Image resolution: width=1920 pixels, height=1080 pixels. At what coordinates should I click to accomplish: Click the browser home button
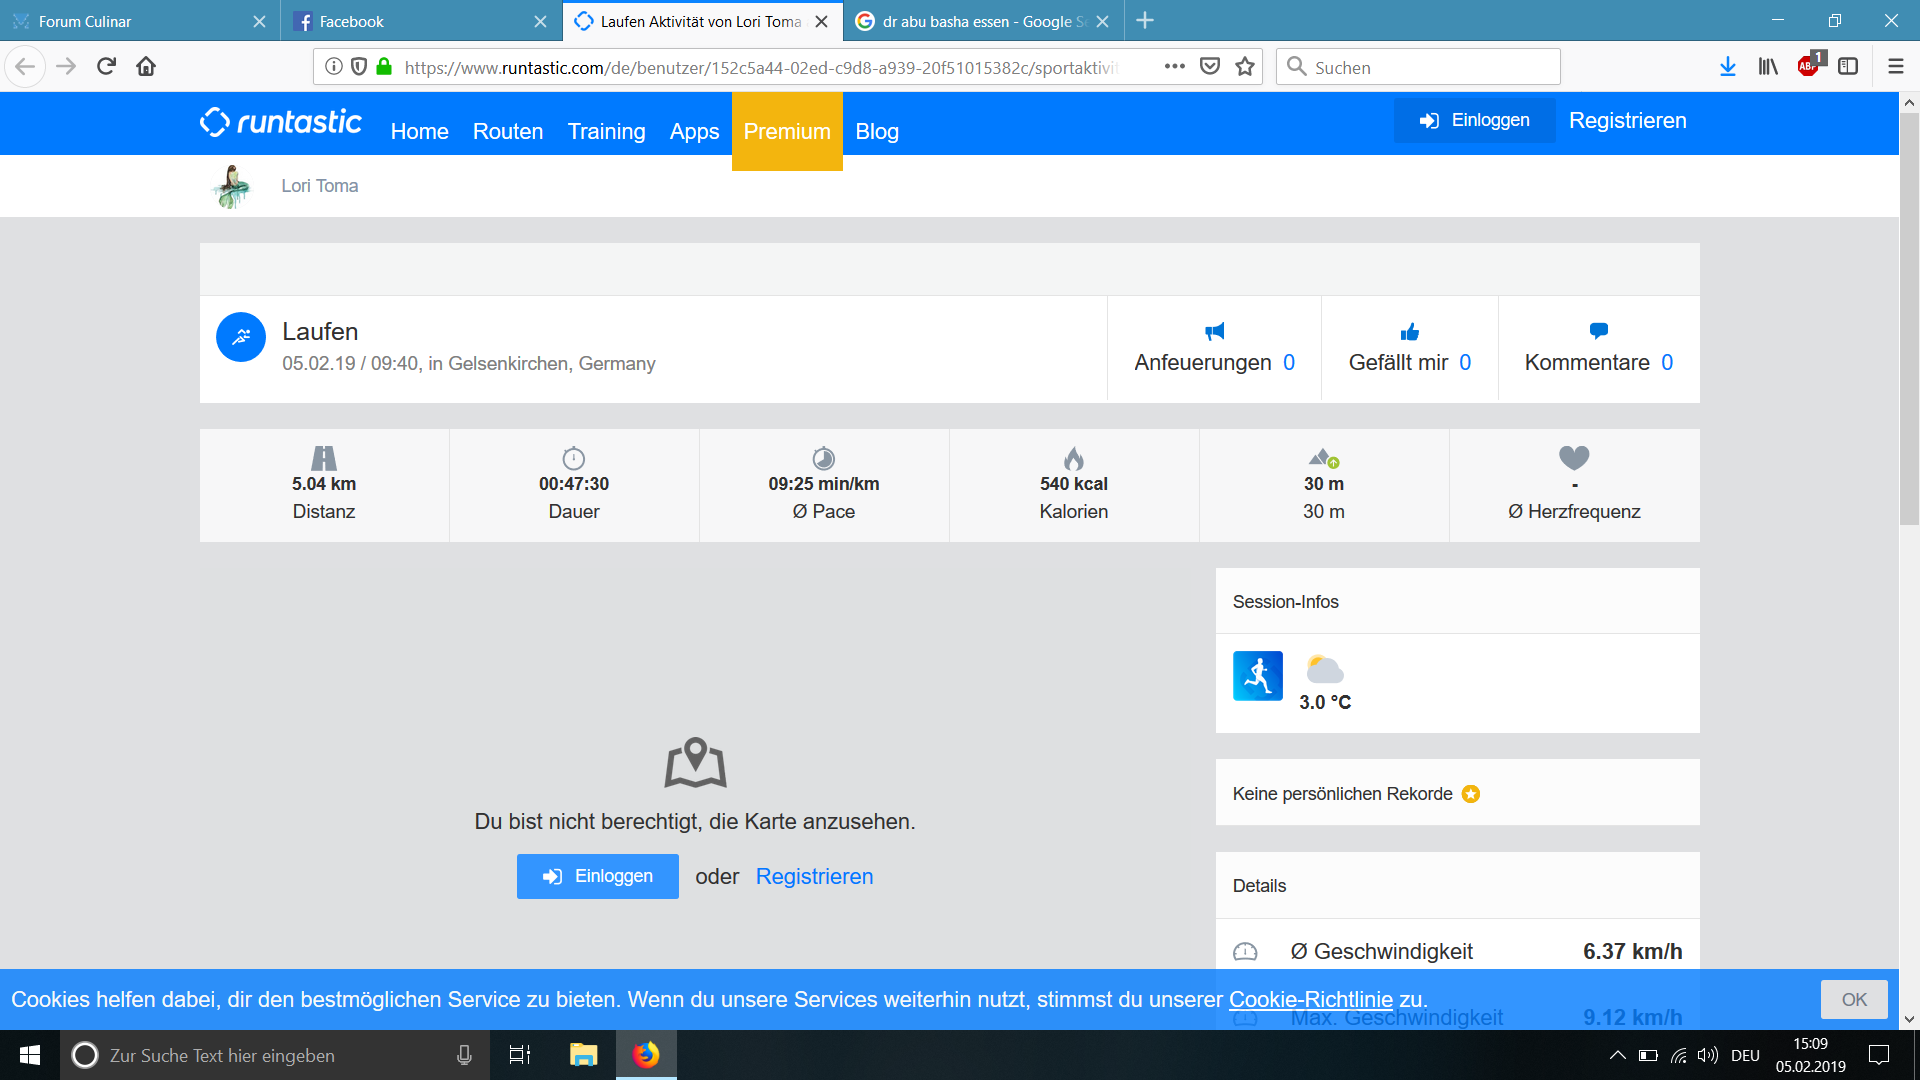146,67
